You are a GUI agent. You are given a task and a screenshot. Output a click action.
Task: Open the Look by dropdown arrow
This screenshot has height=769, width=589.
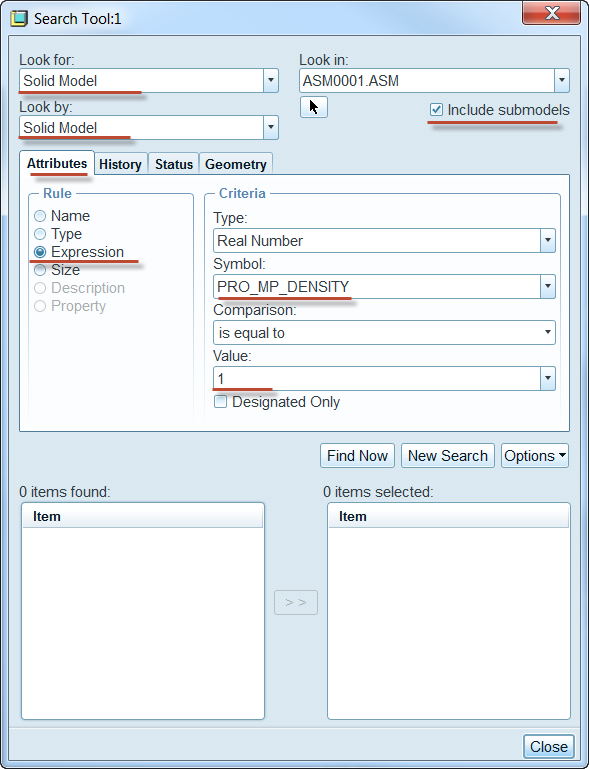pyautogui.click(x=271, y=128)
